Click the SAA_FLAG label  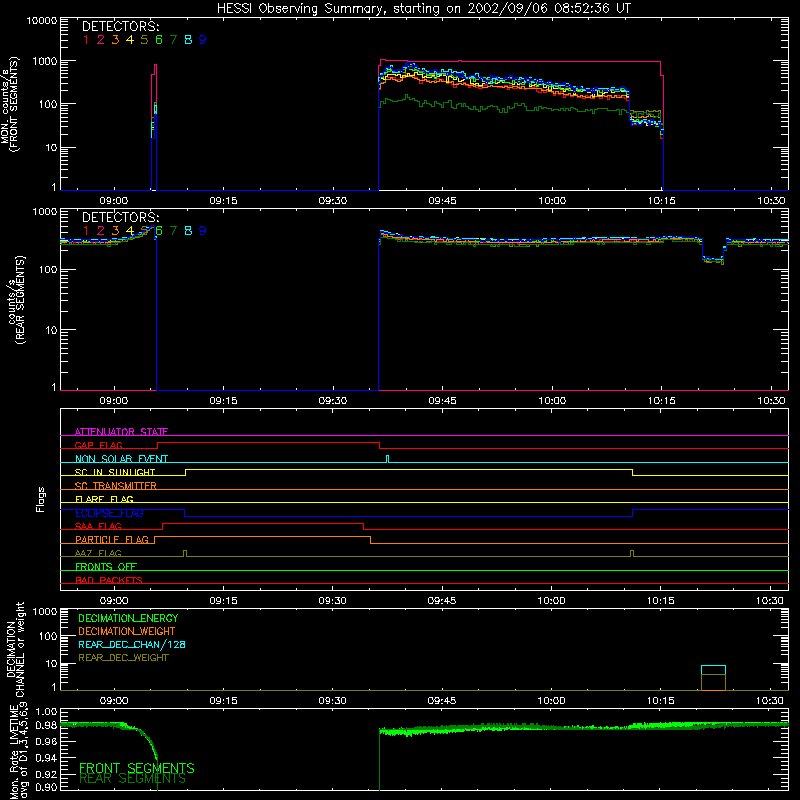98,526
